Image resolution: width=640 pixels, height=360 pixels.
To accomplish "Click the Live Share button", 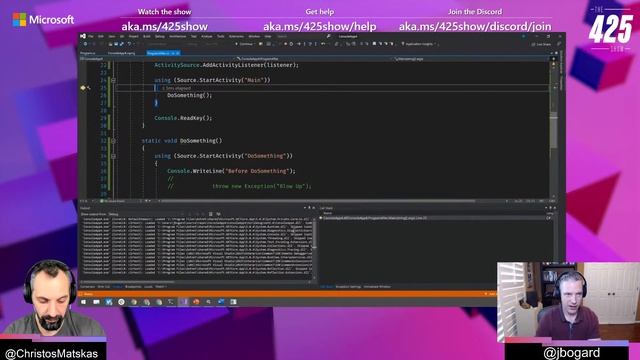I will click(541, 44).
